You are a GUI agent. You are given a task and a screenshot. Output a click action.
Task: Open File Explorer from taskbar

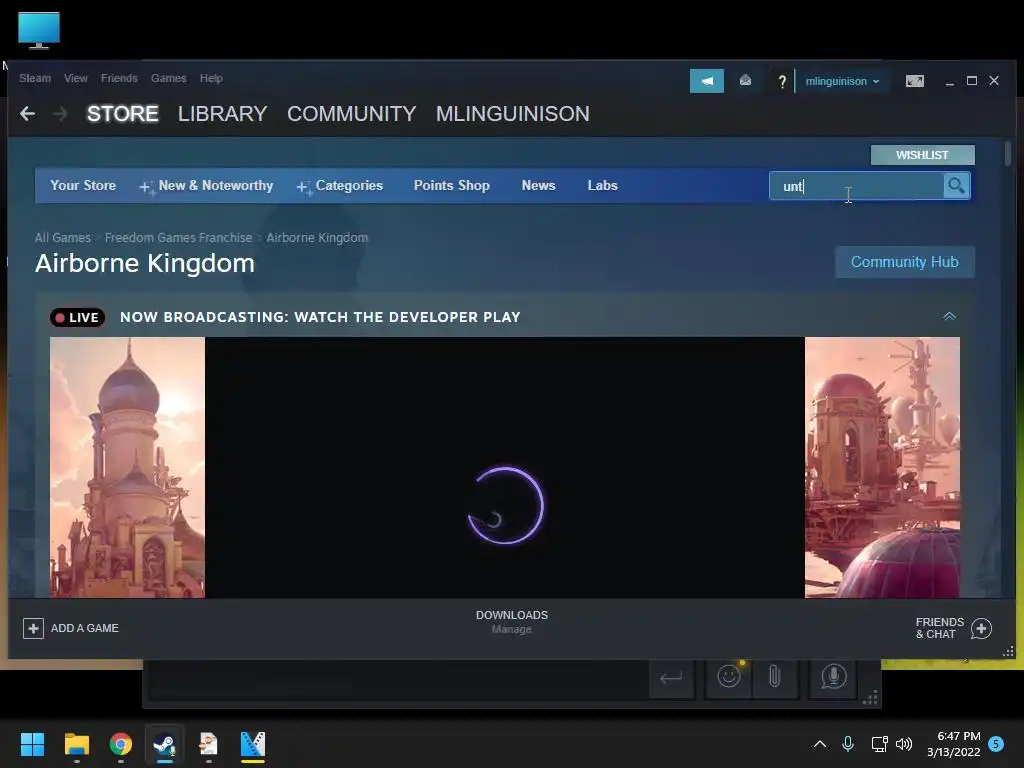tap(76, 744)
